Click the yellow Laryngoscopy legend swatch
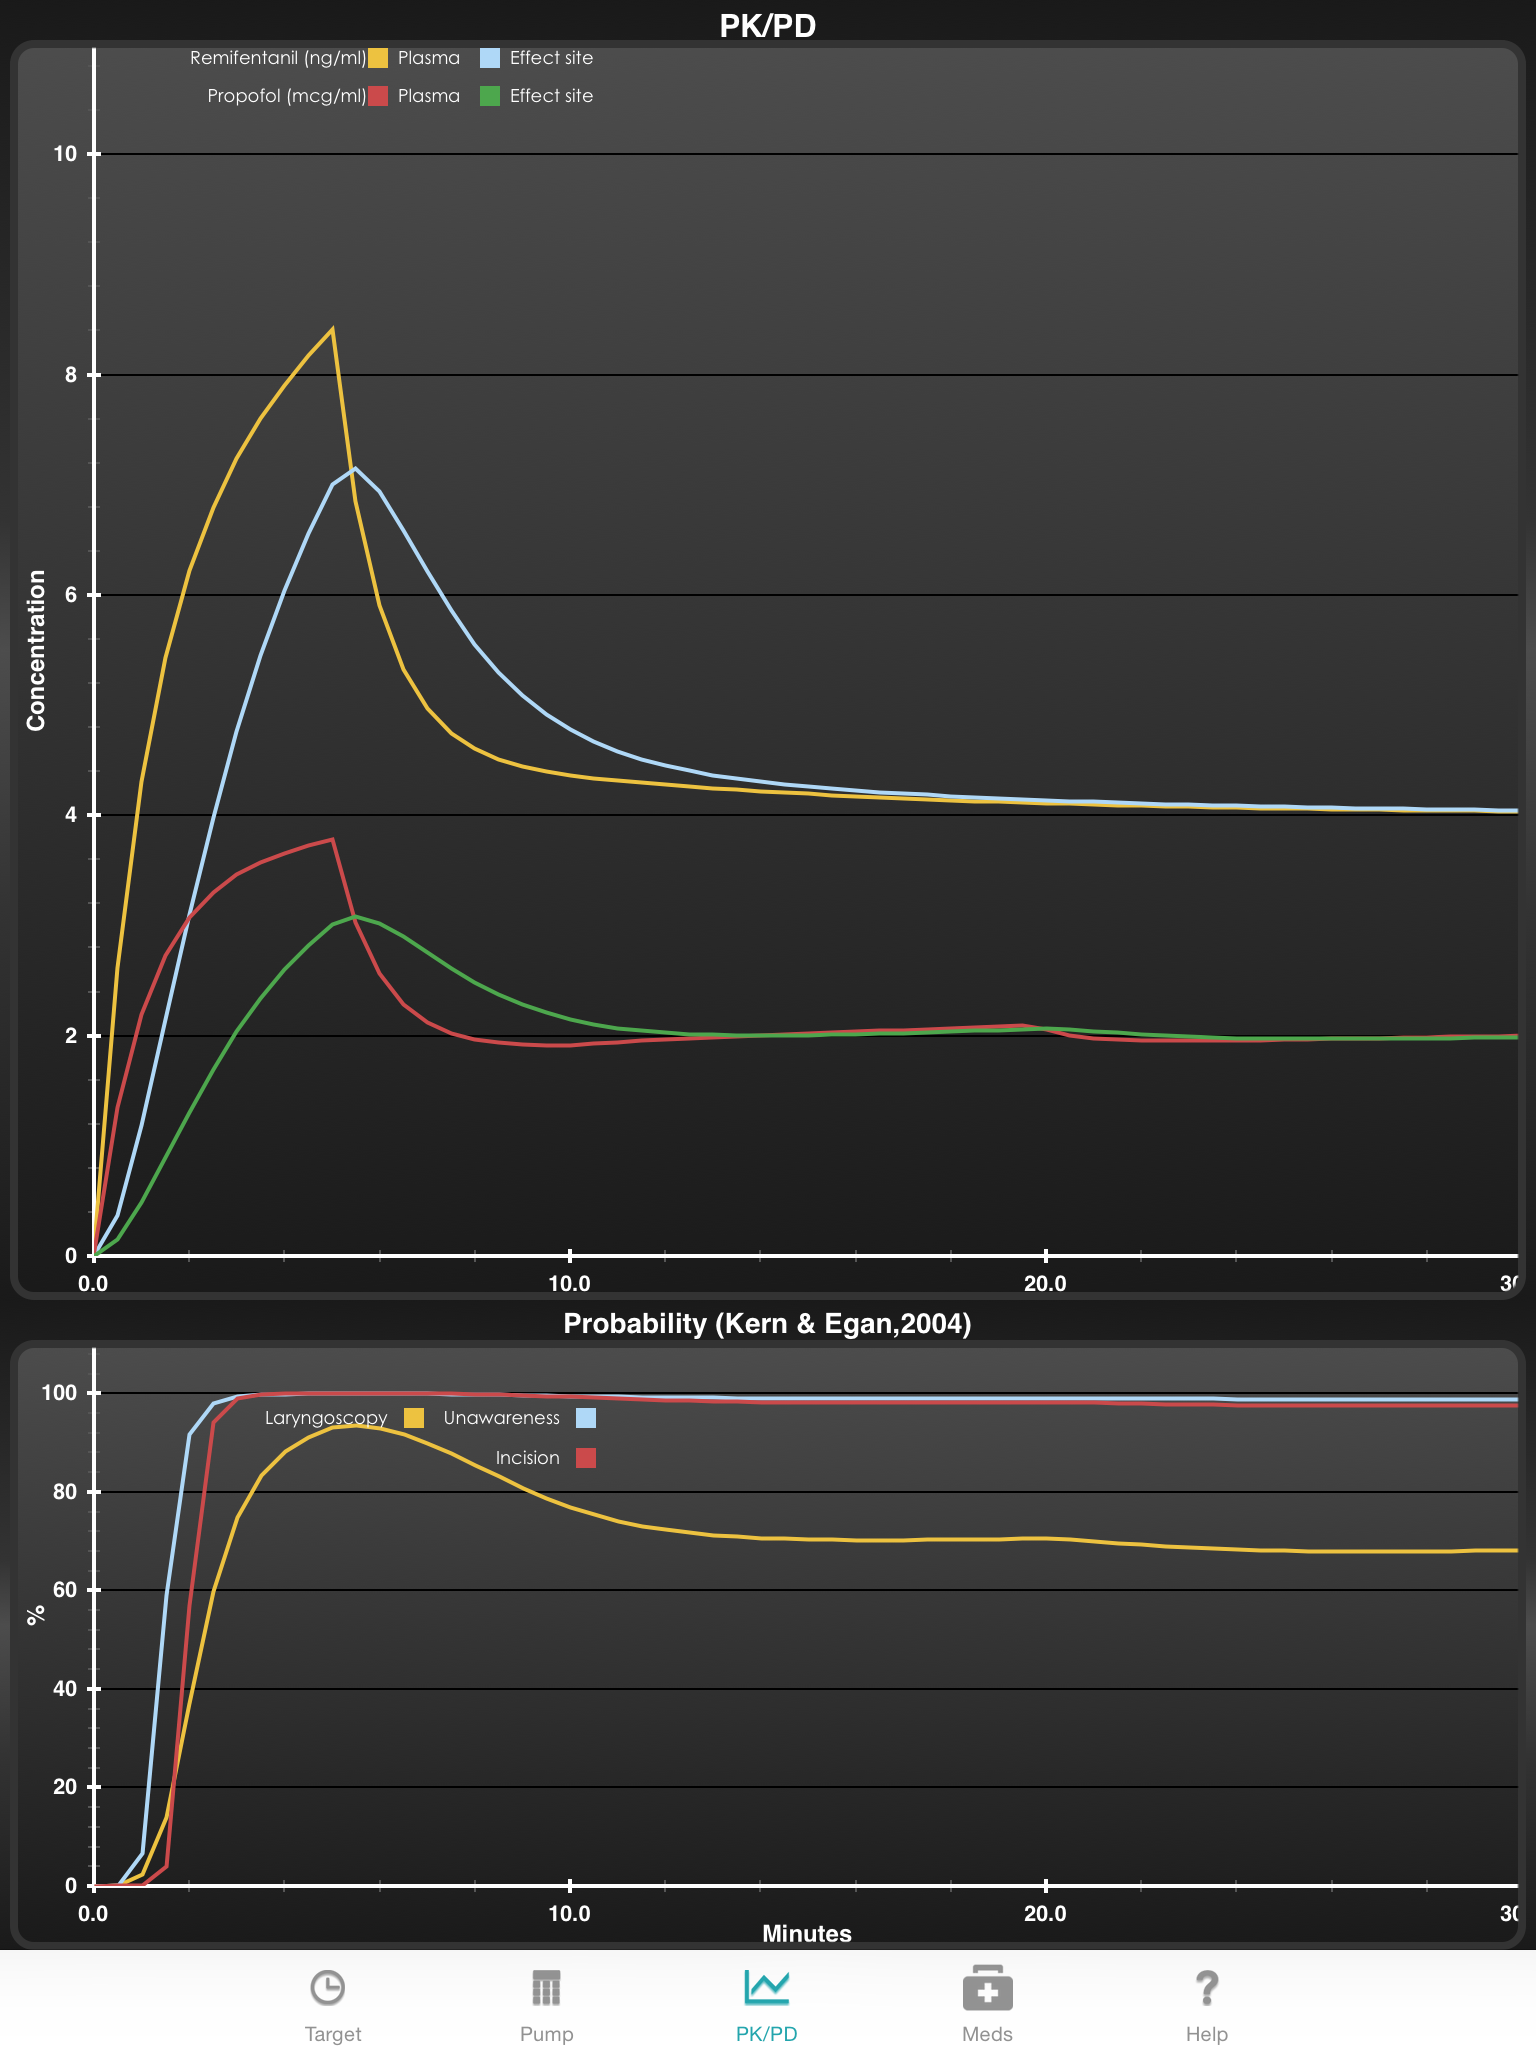This screenshot has width=1536, height=2048. [x=414, y=1418]
